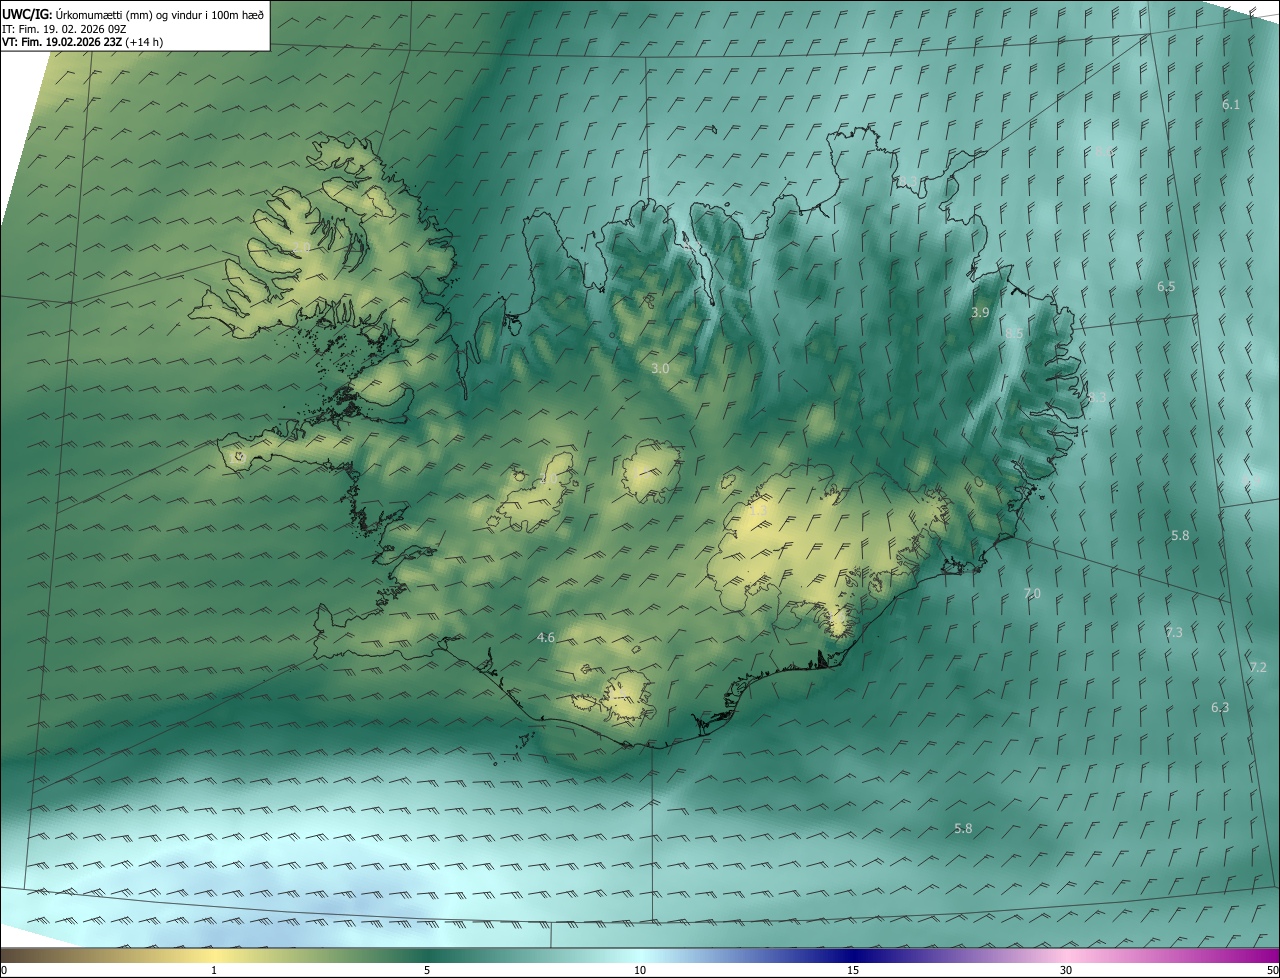Click the 15 tick on the colour scale
The height and width of the screenshot is (978, 1280).
853,970
